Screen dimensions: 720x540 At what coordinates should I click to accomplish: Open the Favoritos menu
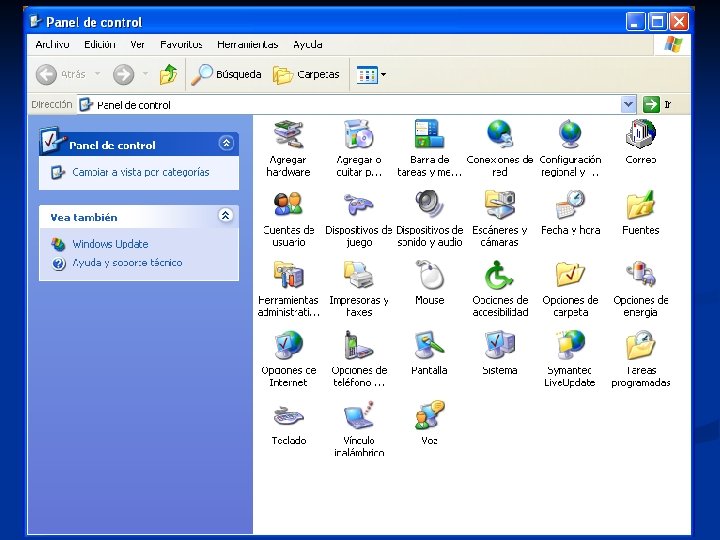point(181,45)
